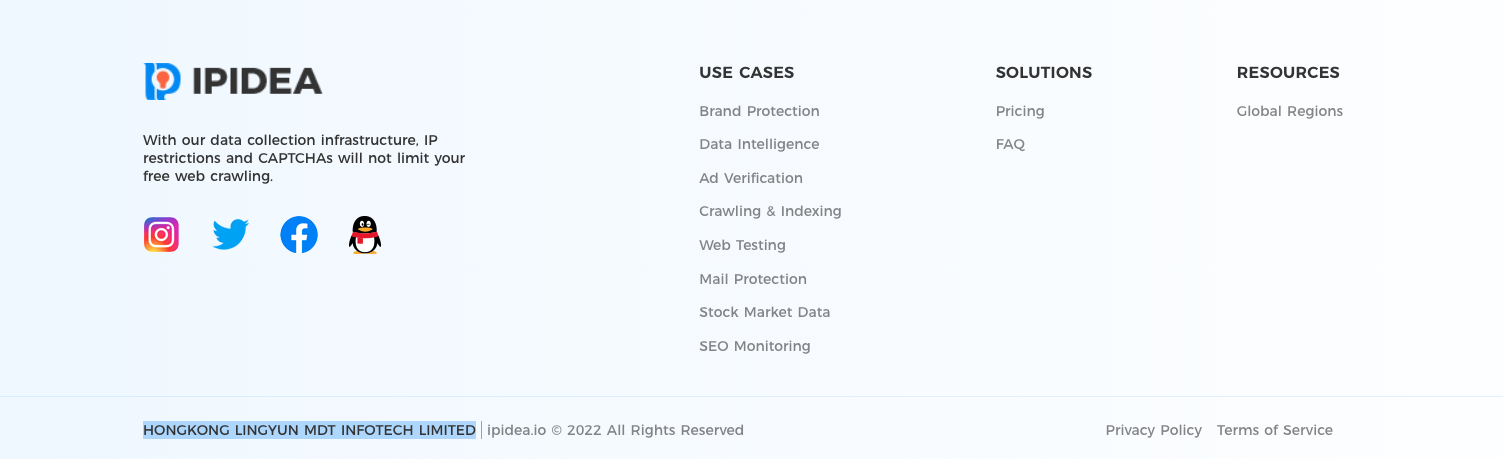Open SEO Monitoring use case

coord(755,346)
